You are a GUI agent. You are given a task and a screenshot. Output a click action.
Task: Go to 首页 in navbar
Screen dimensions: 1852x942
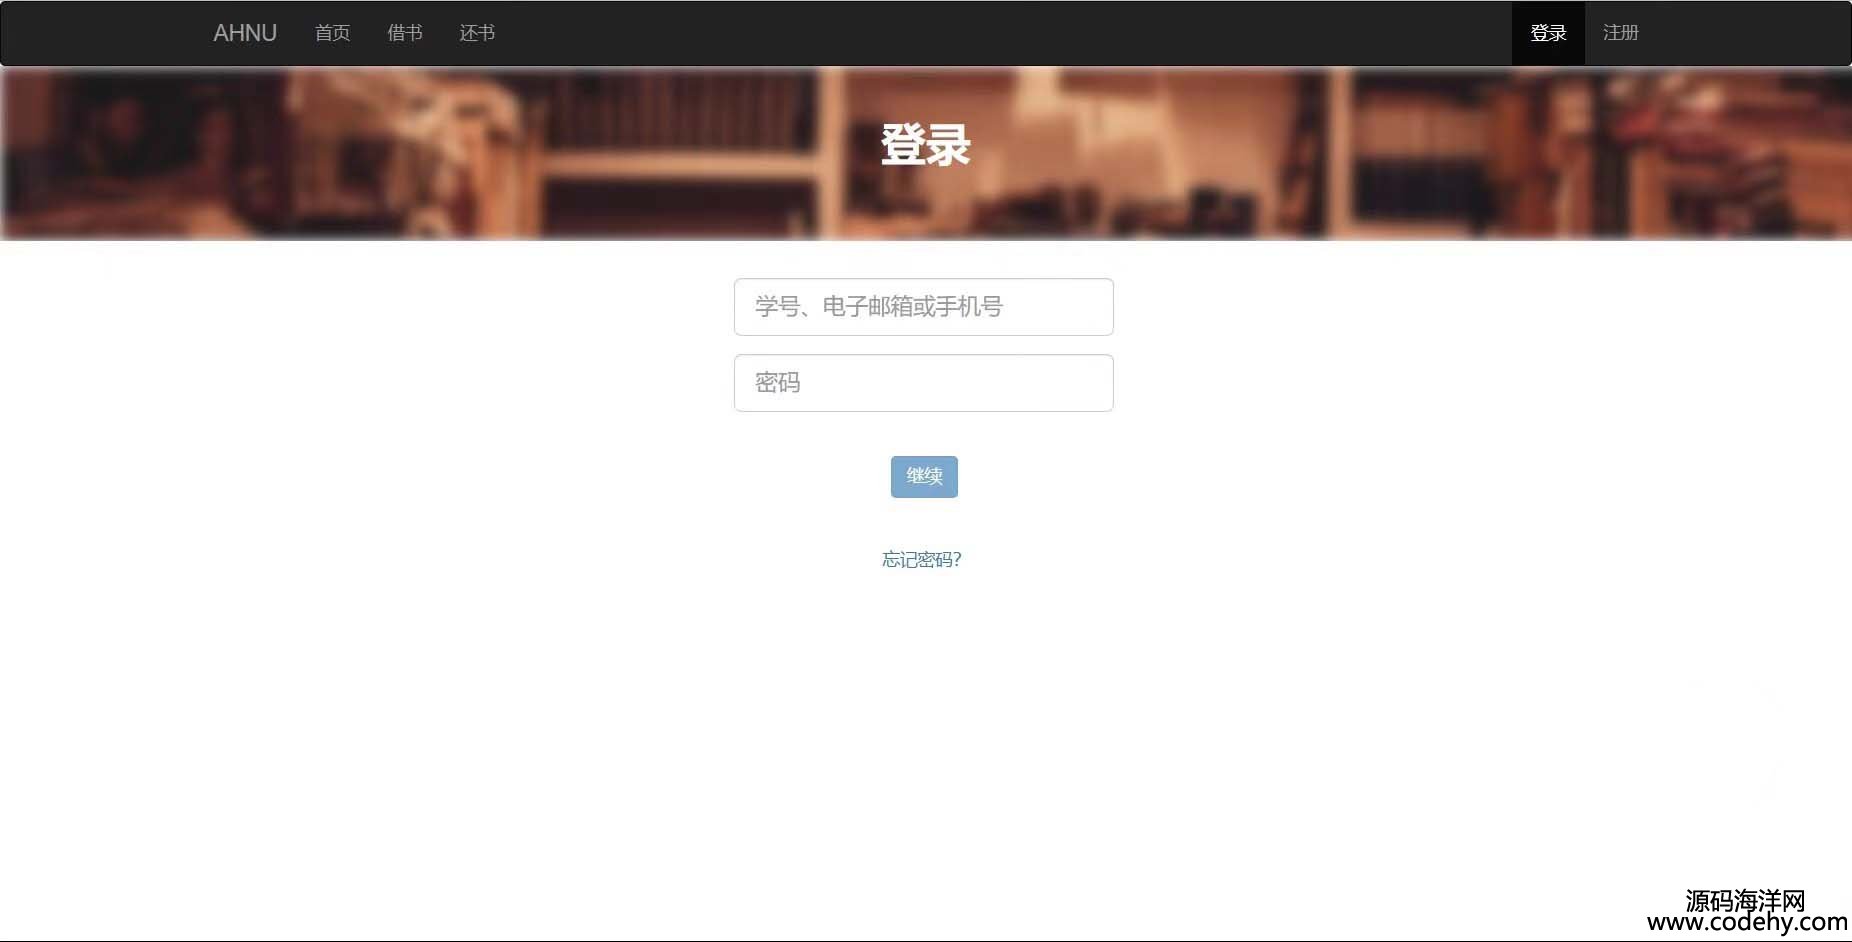pos(333,33)
